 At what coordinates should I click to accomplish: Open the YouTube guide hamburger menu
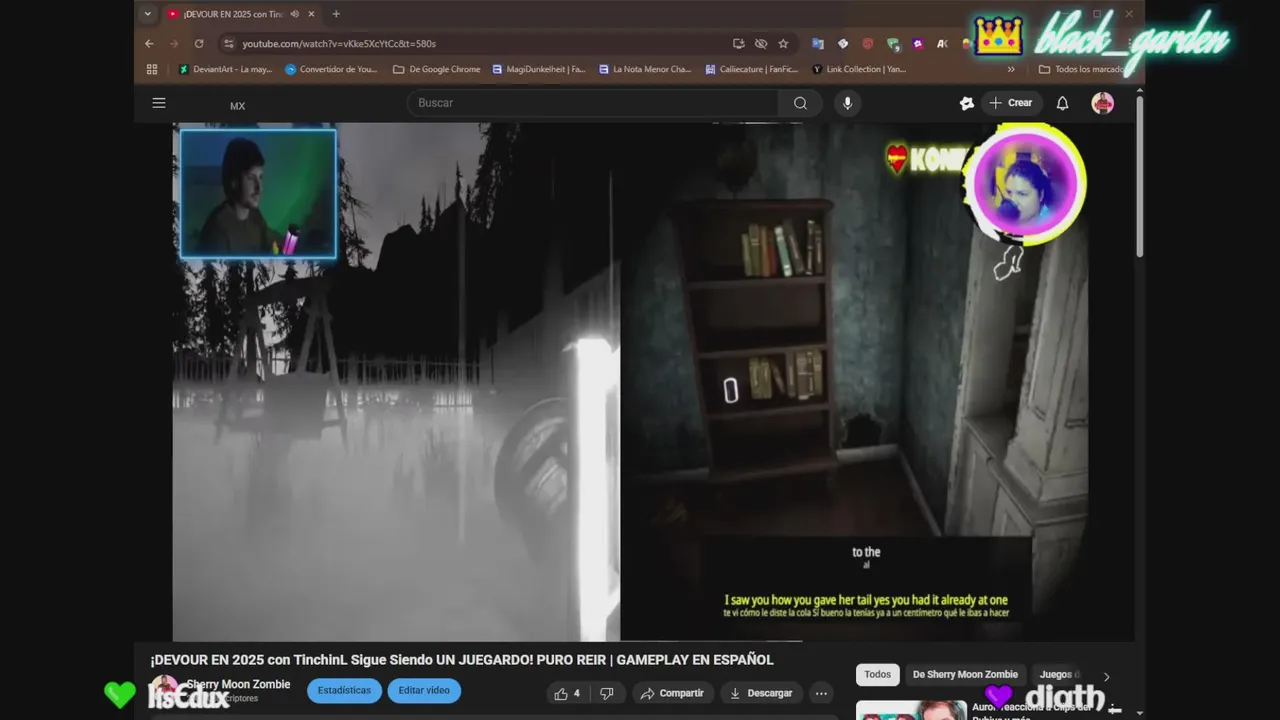click(x=158, y=103)
